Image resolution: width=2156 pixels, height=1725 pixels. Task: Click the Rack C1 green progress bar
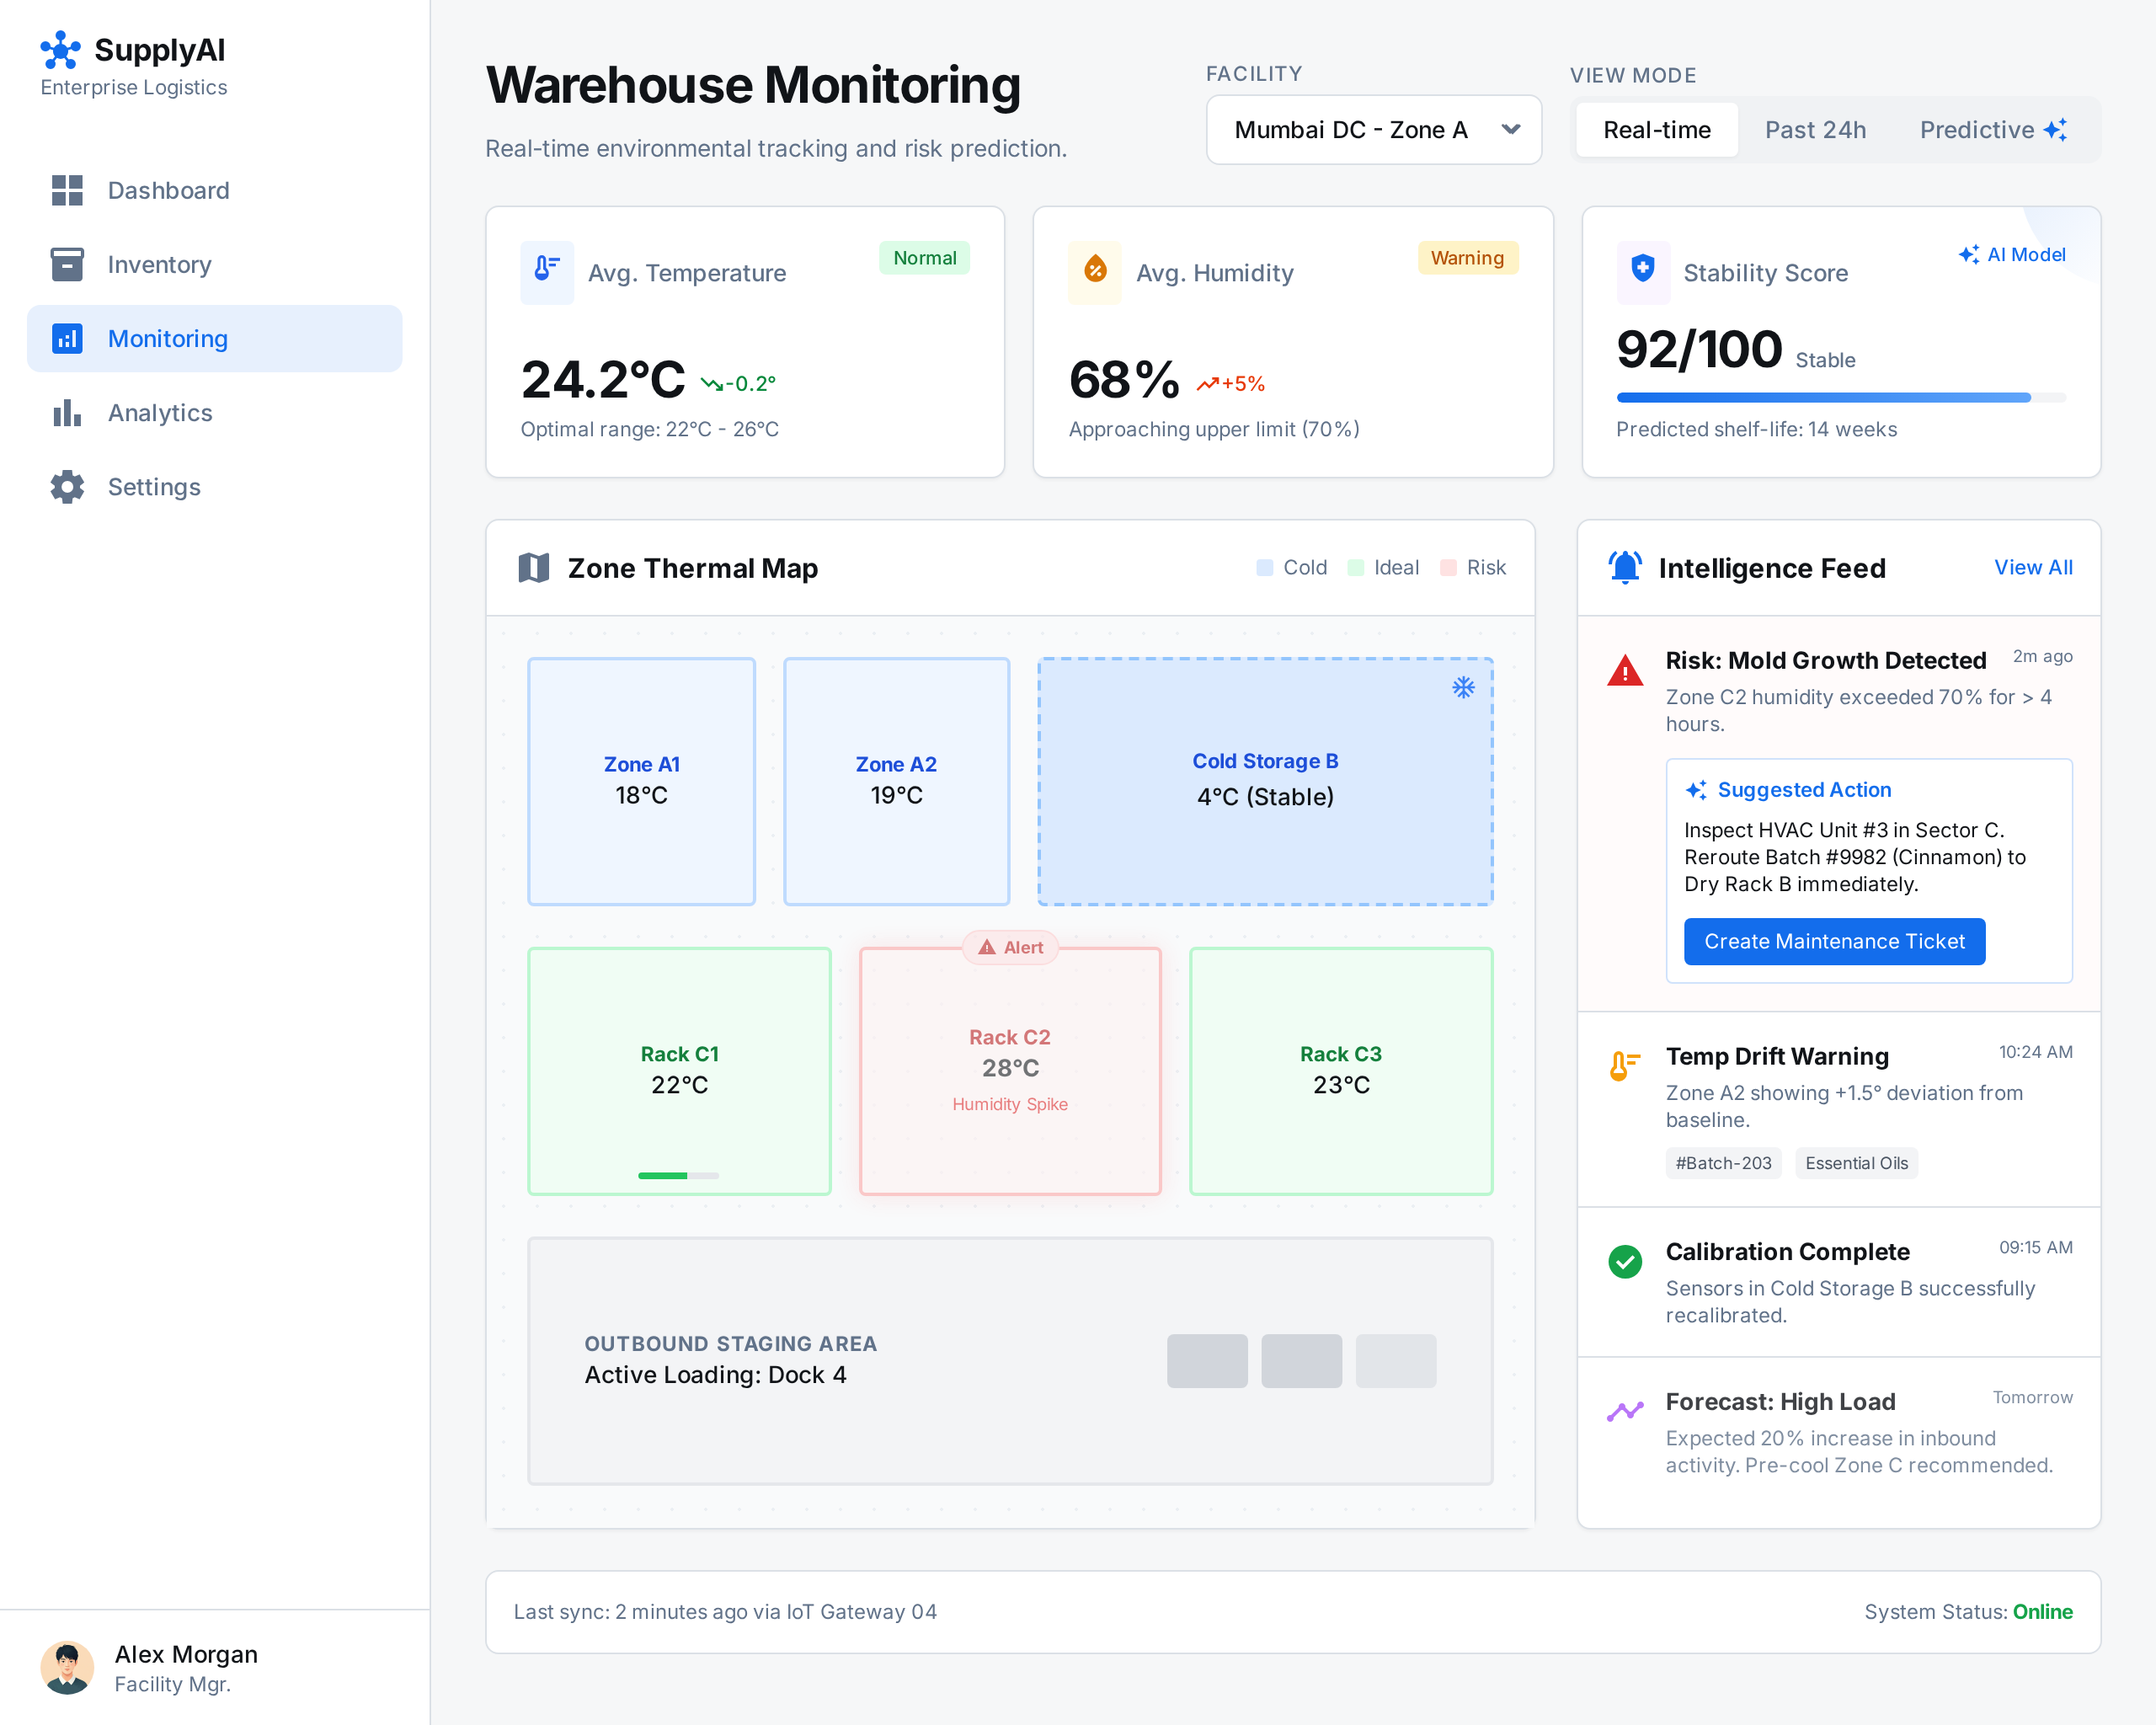click(678, 1176)
